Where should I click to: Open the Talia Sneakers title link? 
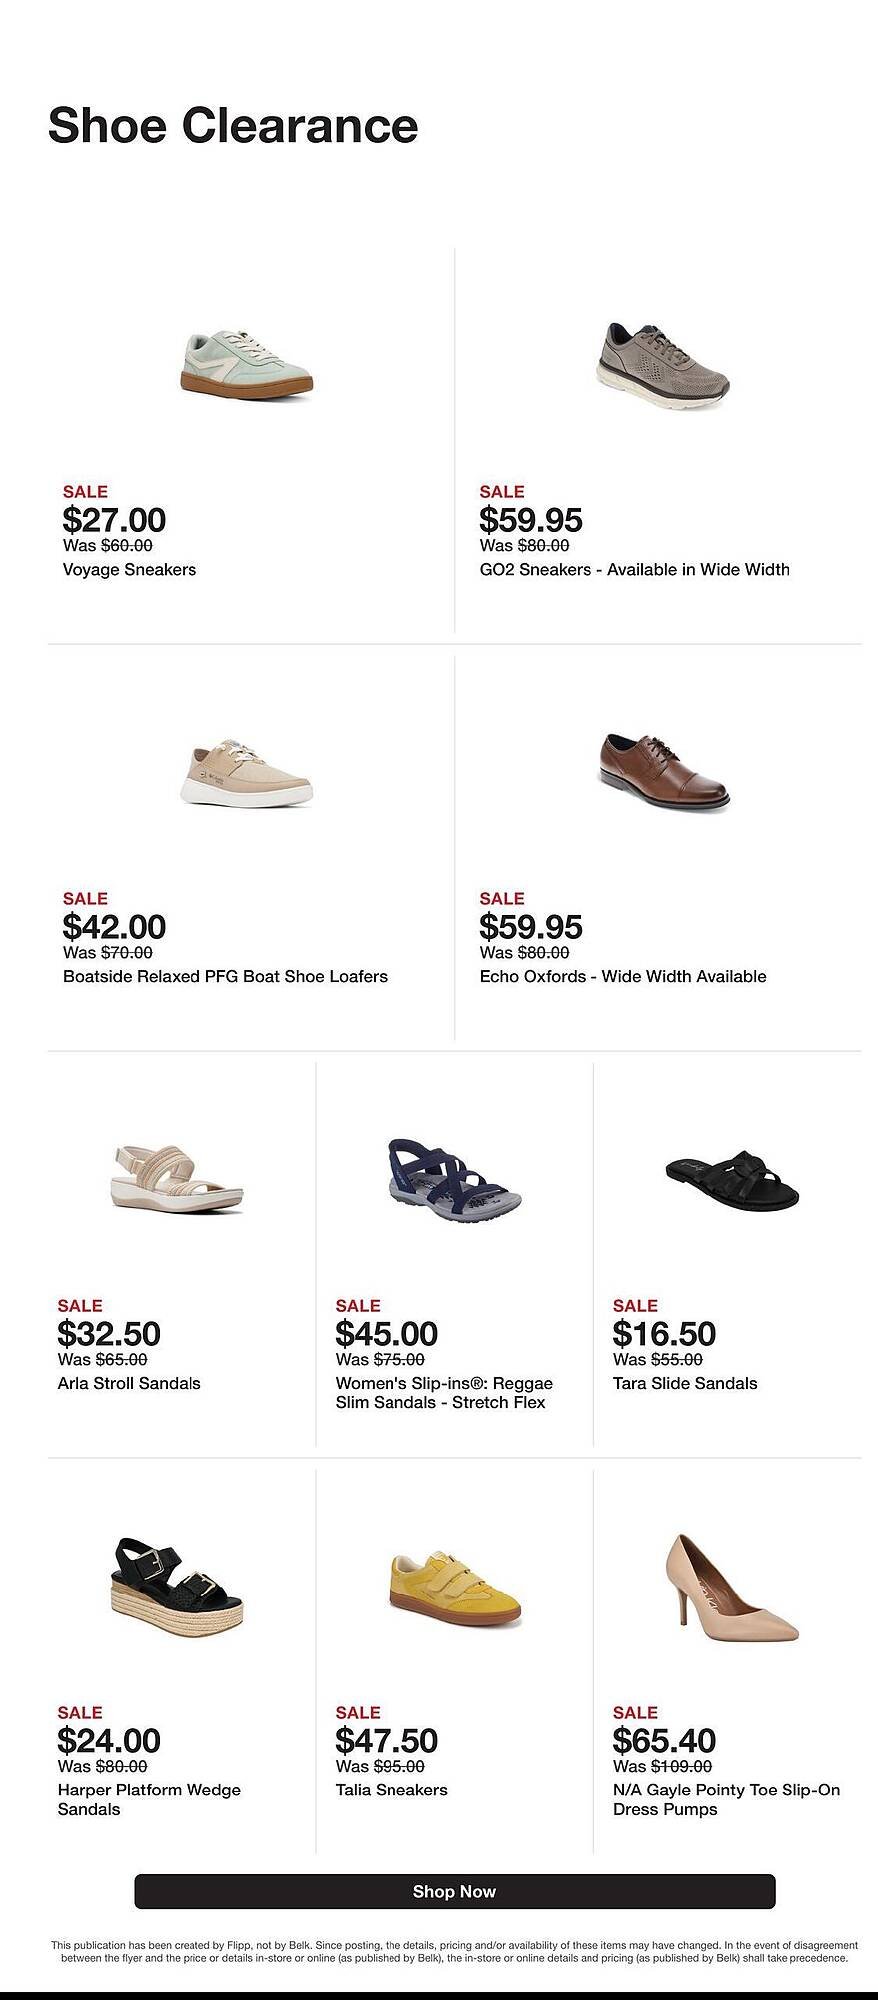(391, 1790)
